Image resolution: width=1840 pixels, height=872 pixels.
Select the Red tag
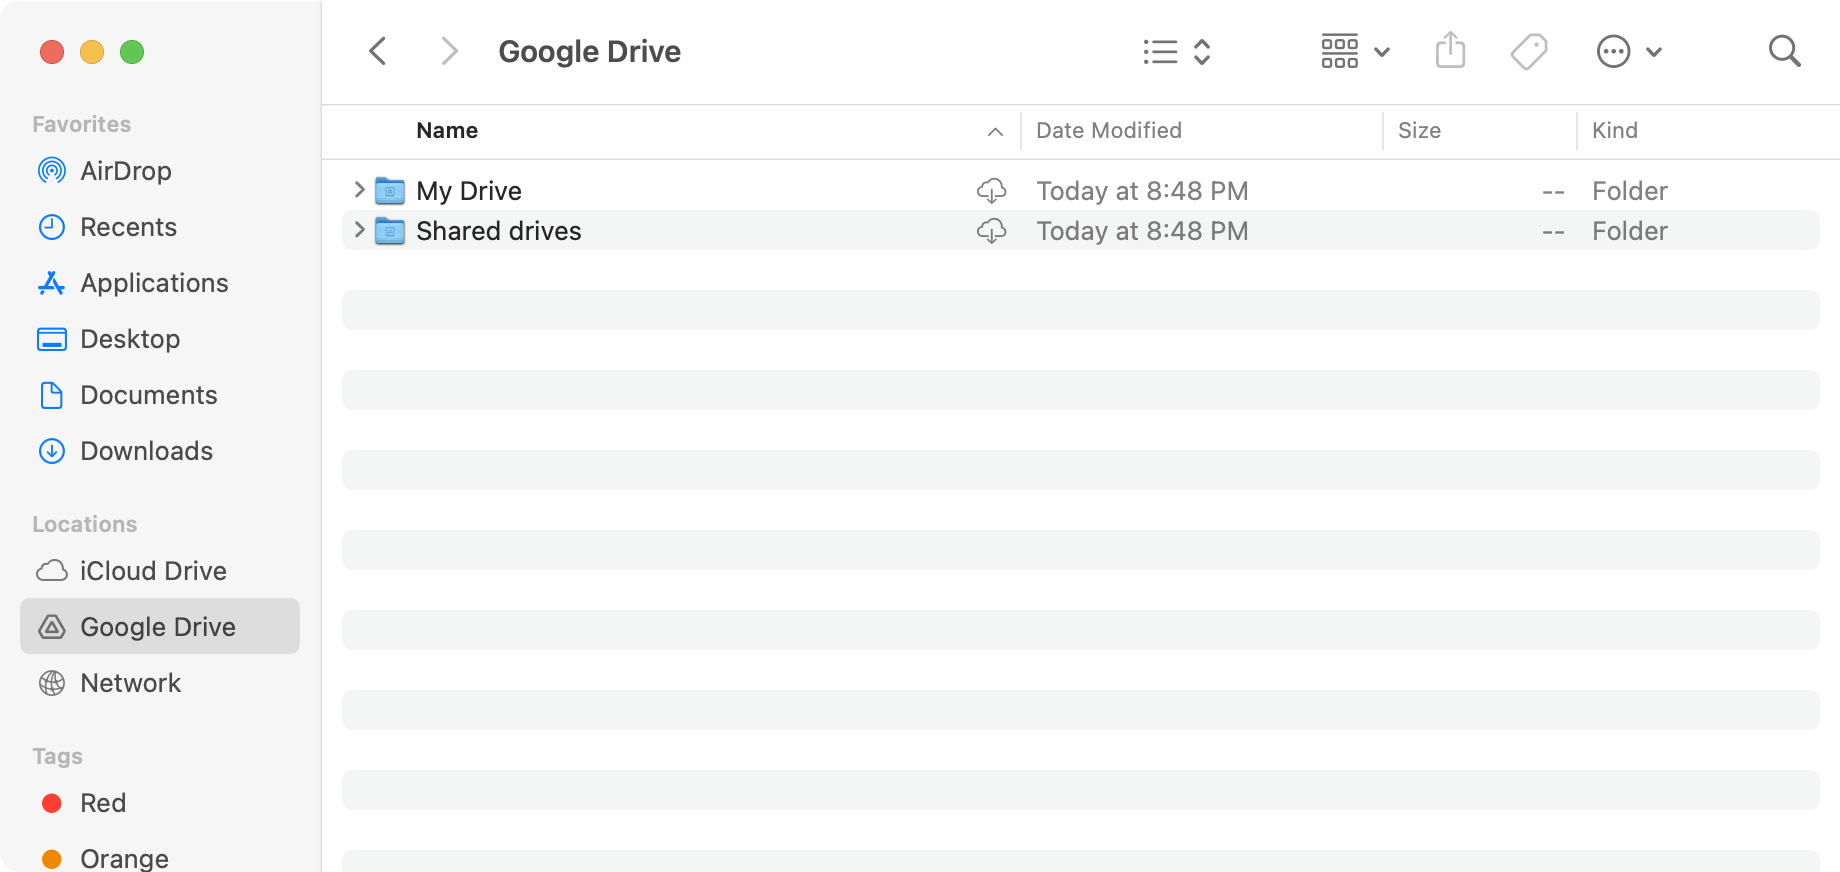click(x=102, y=803)
